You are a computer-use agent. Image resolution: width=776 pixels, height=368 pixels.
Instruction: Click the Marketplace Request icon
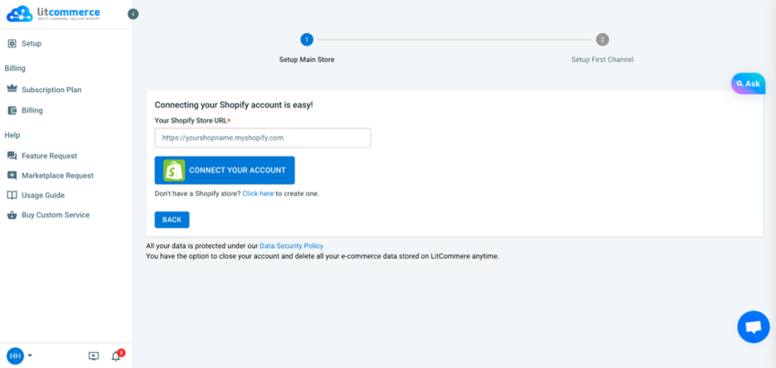(12, 176)
